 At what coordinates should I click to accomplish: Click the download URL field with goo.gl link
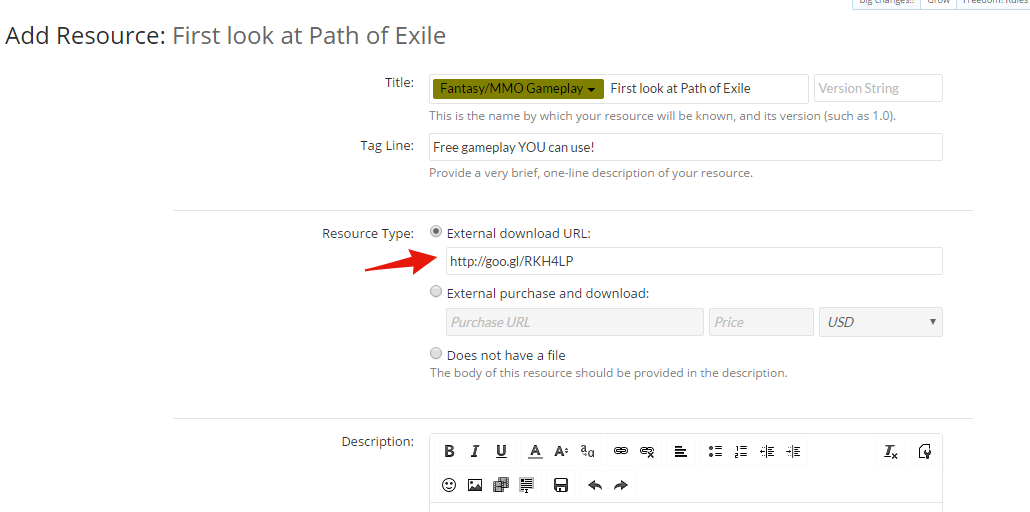[693, 261]
